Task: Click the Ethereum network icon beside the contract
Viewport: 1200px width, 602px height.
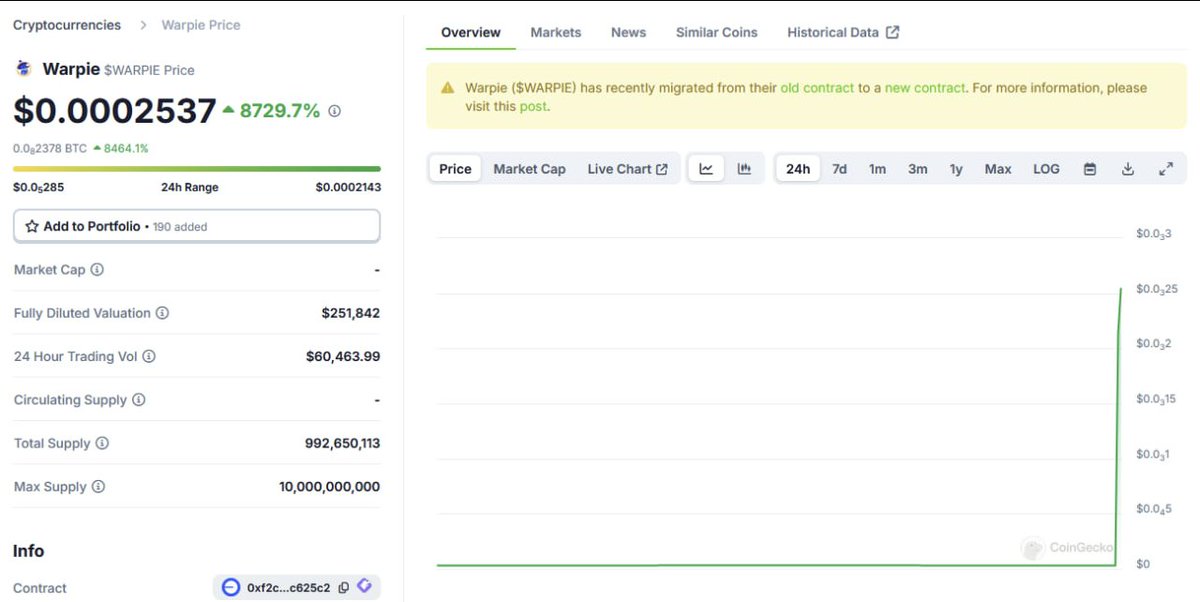Action: point(230,587)
